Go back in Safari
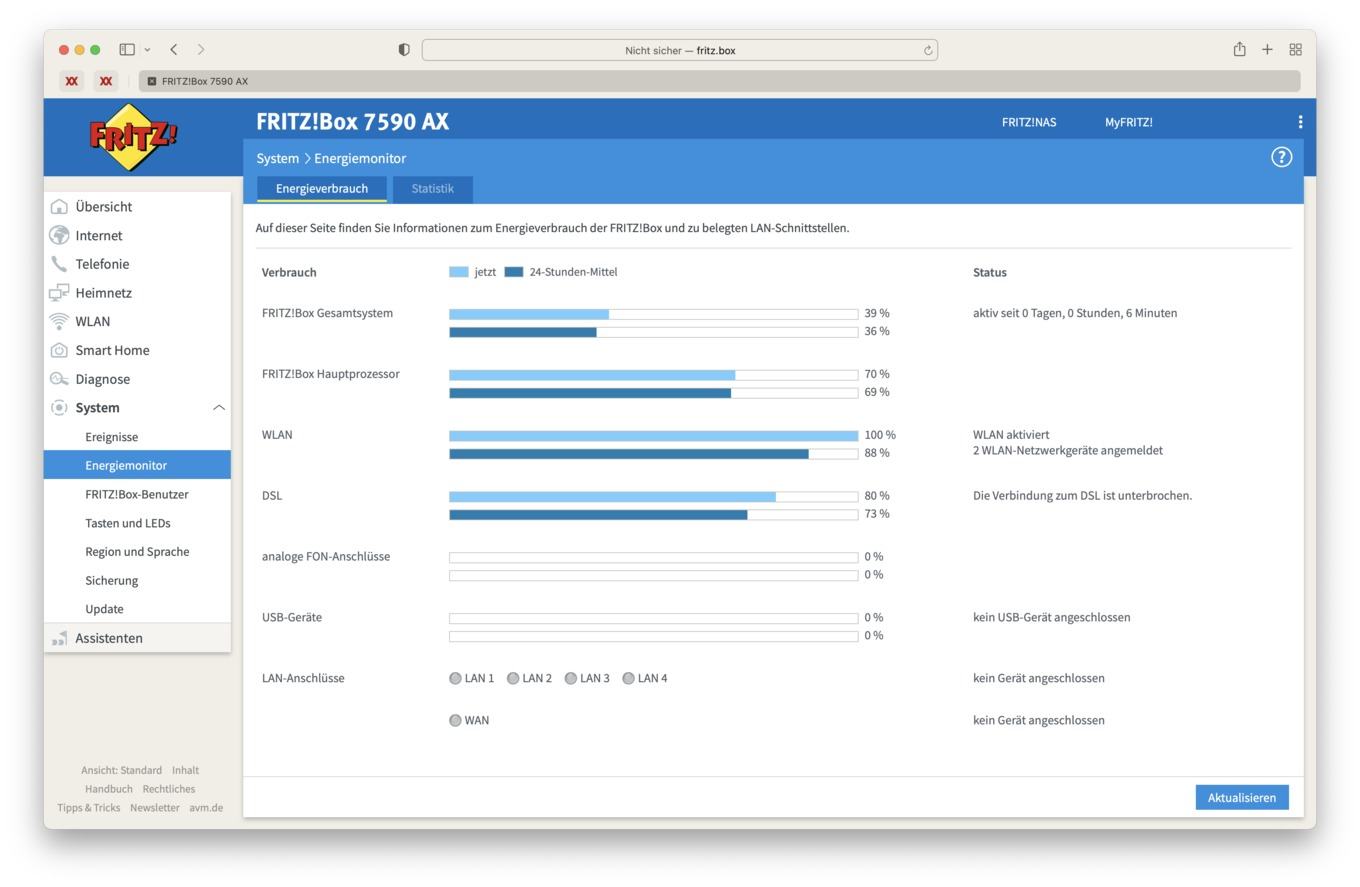The width and height of the screenshot is (1360, 887). pyautogui.click(x=174, y=49)
